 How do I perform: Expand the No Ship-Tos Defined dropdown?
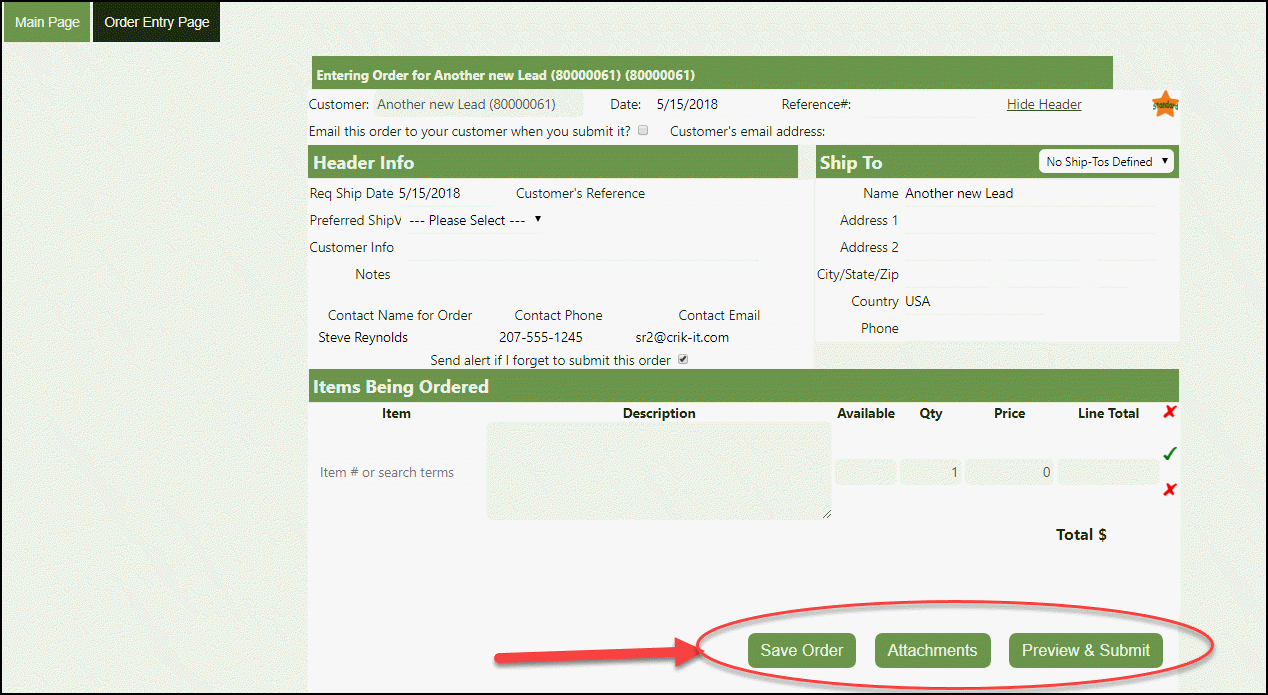pyautogui.click(x=1105, y=162)
